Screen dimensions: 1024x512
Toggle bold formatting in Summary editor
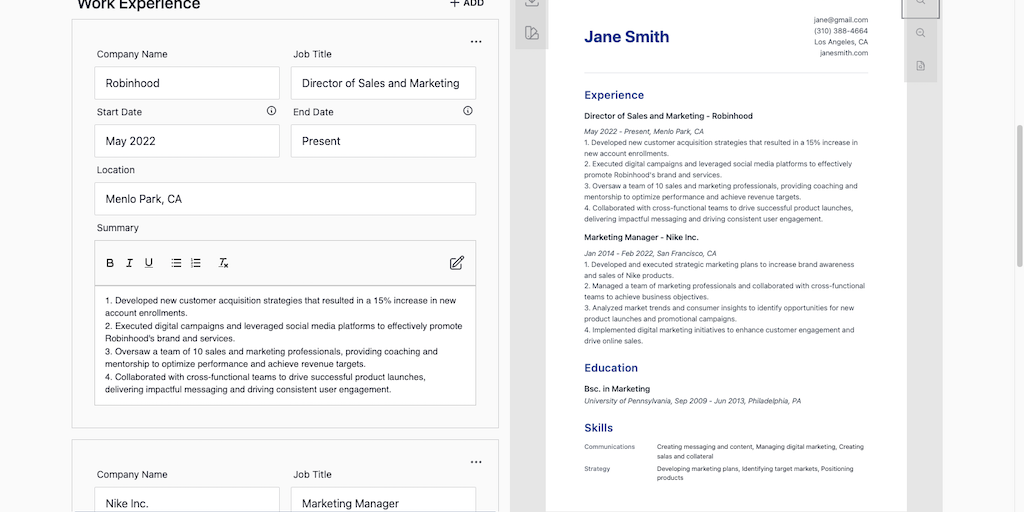[x=110, y=263]
